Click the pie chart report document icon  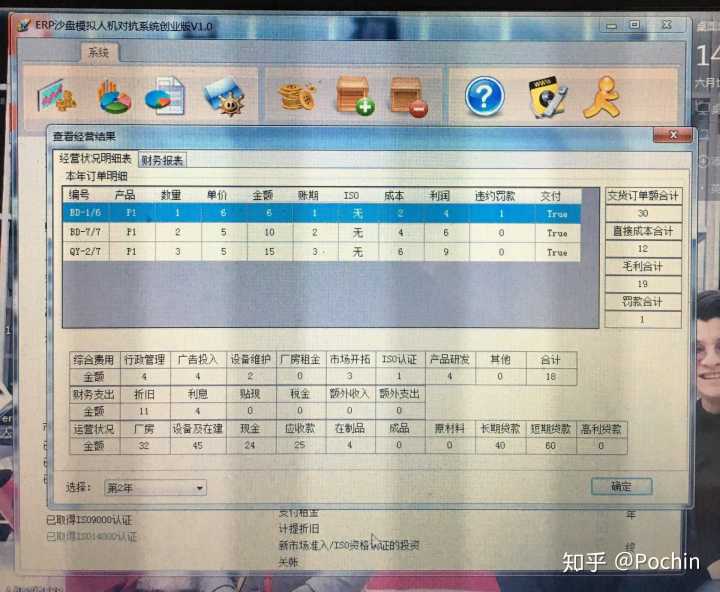coord(165,96)
